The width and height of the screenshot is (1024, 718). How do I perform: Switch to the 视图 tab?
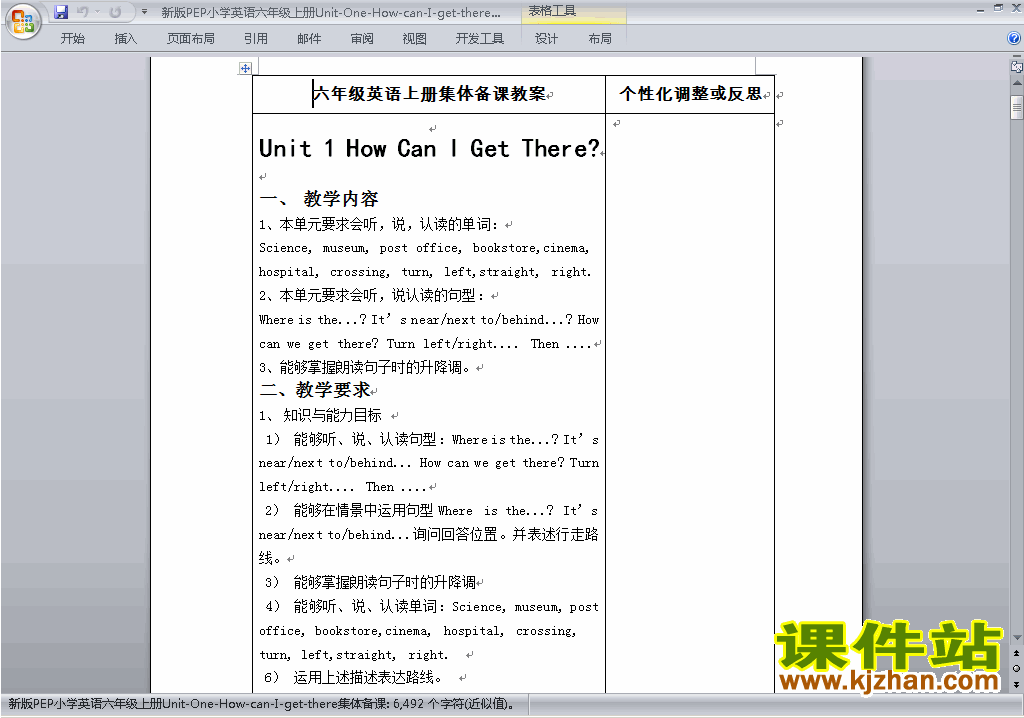pos(414,39)
